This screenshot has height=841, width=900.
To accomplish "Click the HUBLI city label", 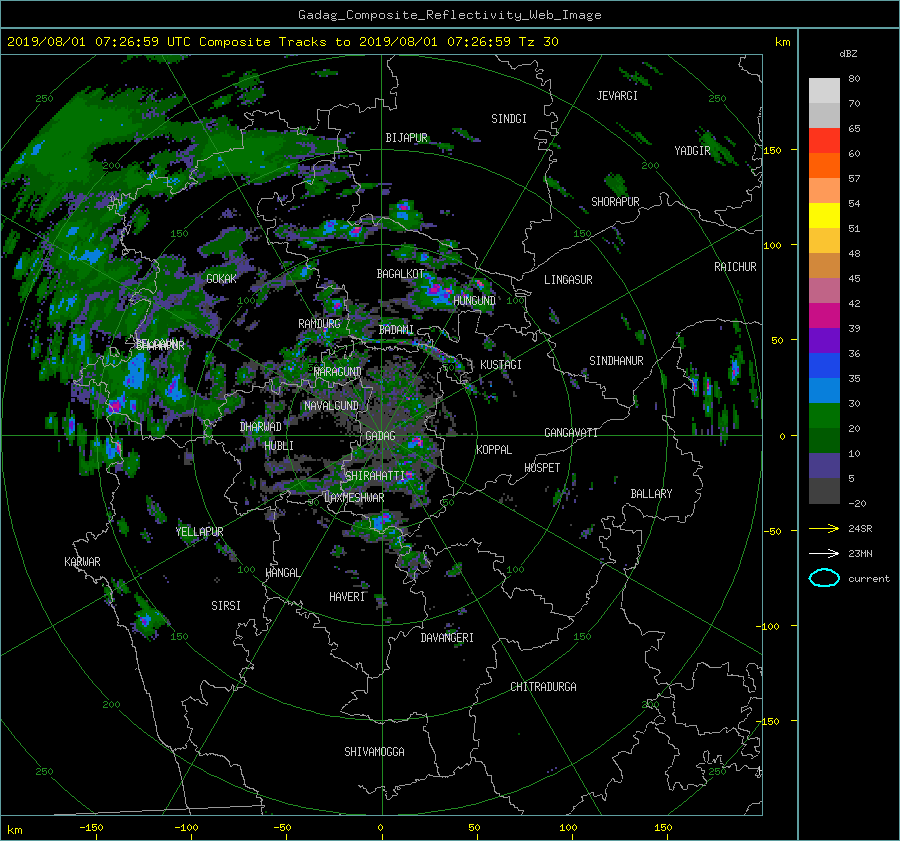I will (279, 446).
